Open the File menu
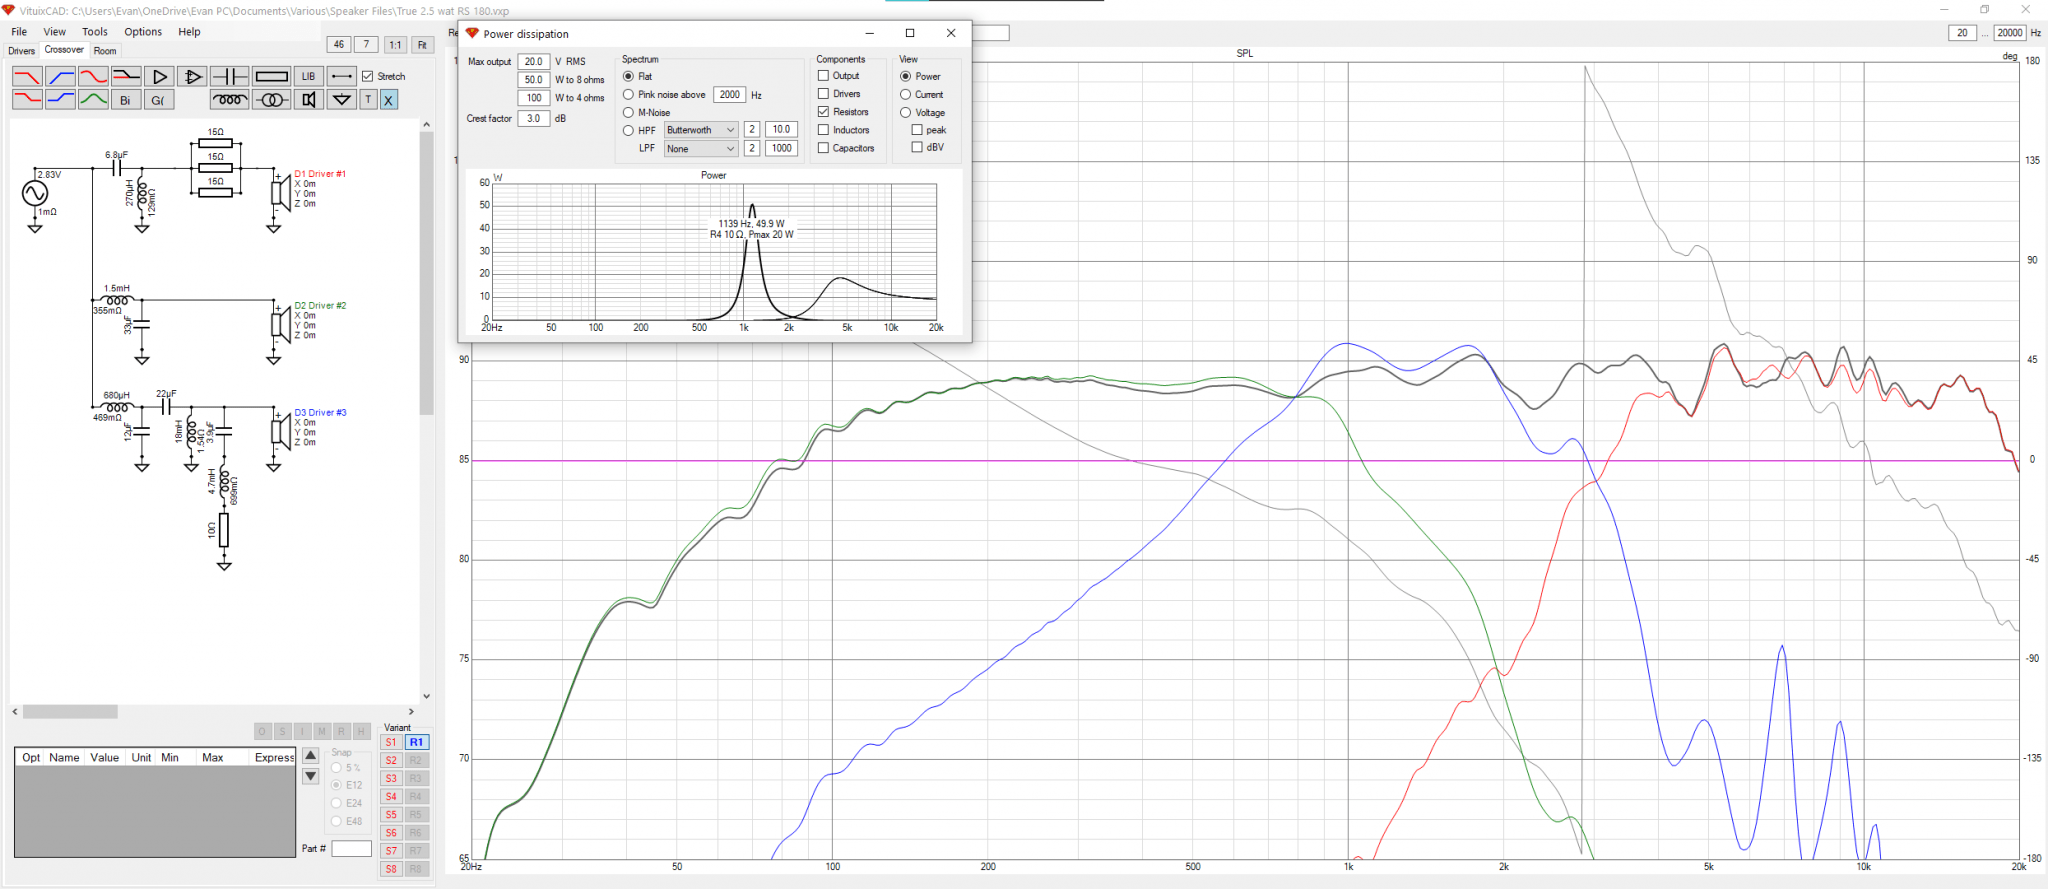 (19, 32)
